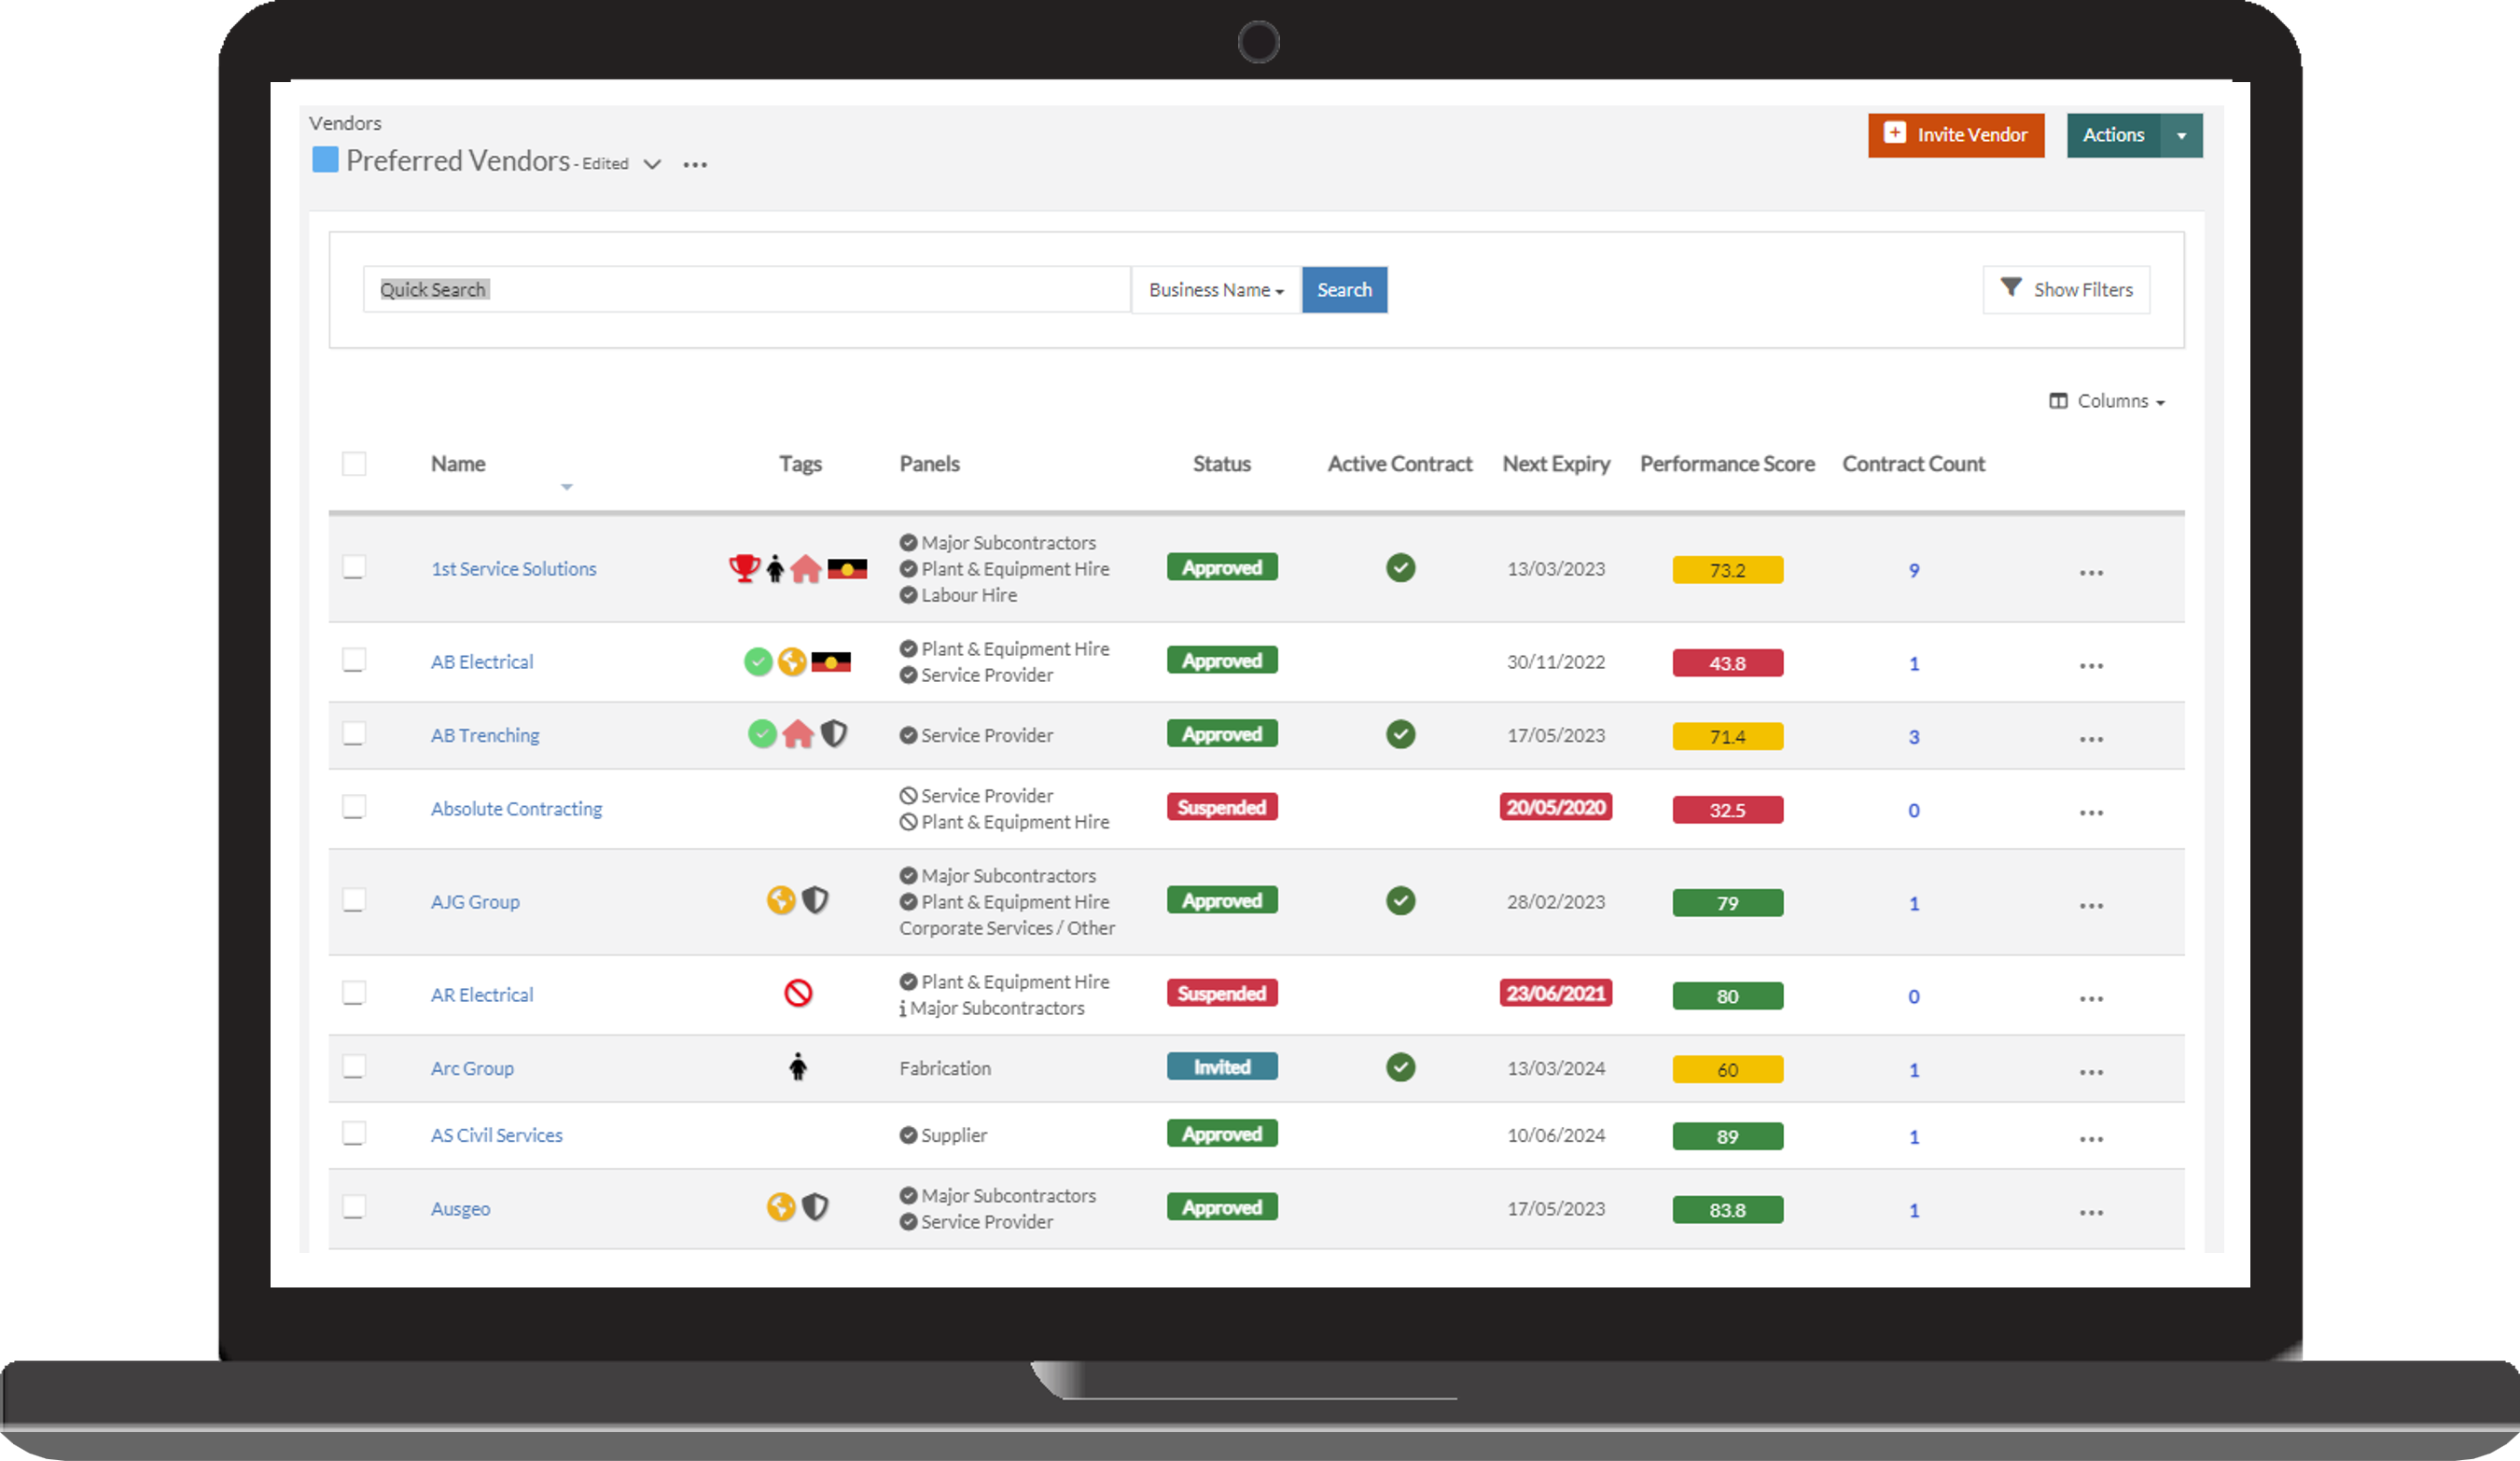Click the shield tag in AJG Group row
This screenshot has height=1461, width=2520.
pyautogui.click(x=815, y=901)
